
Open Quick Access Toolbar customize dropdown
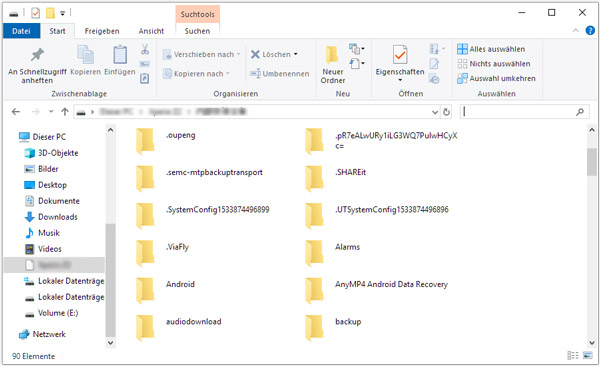click(x=62, y=13)
